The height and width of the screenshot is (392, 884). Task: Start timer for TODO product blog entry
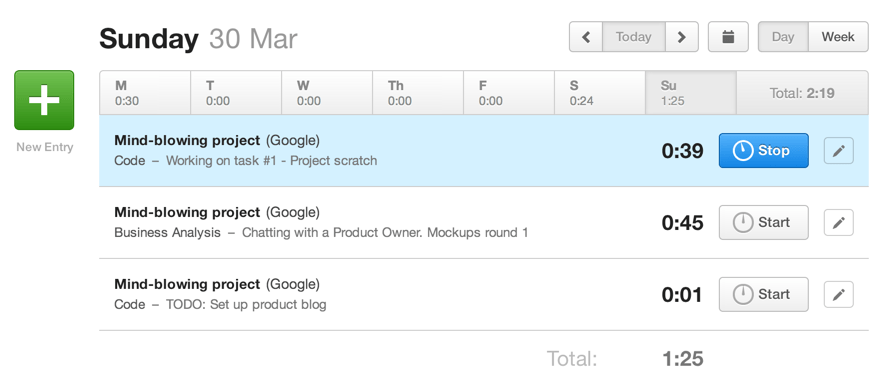pos(763,294)
